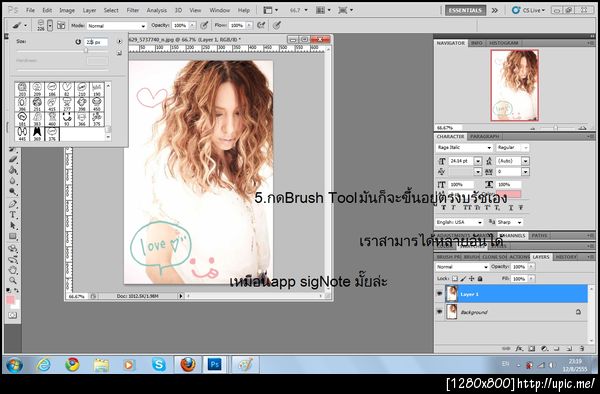
Task: Switch to the Paragraph tab
Action: pyautogui.click(x=484, y=137)
